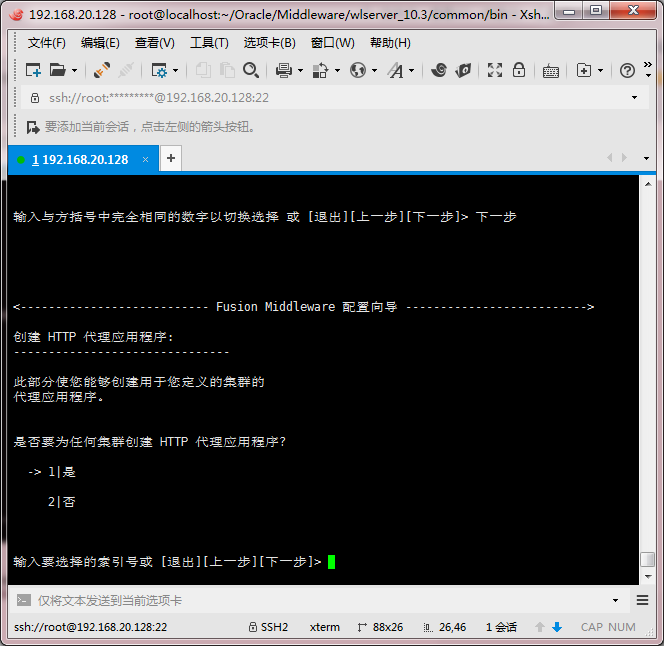Open the 编辑(E) menu

click(x=100, y=43)
